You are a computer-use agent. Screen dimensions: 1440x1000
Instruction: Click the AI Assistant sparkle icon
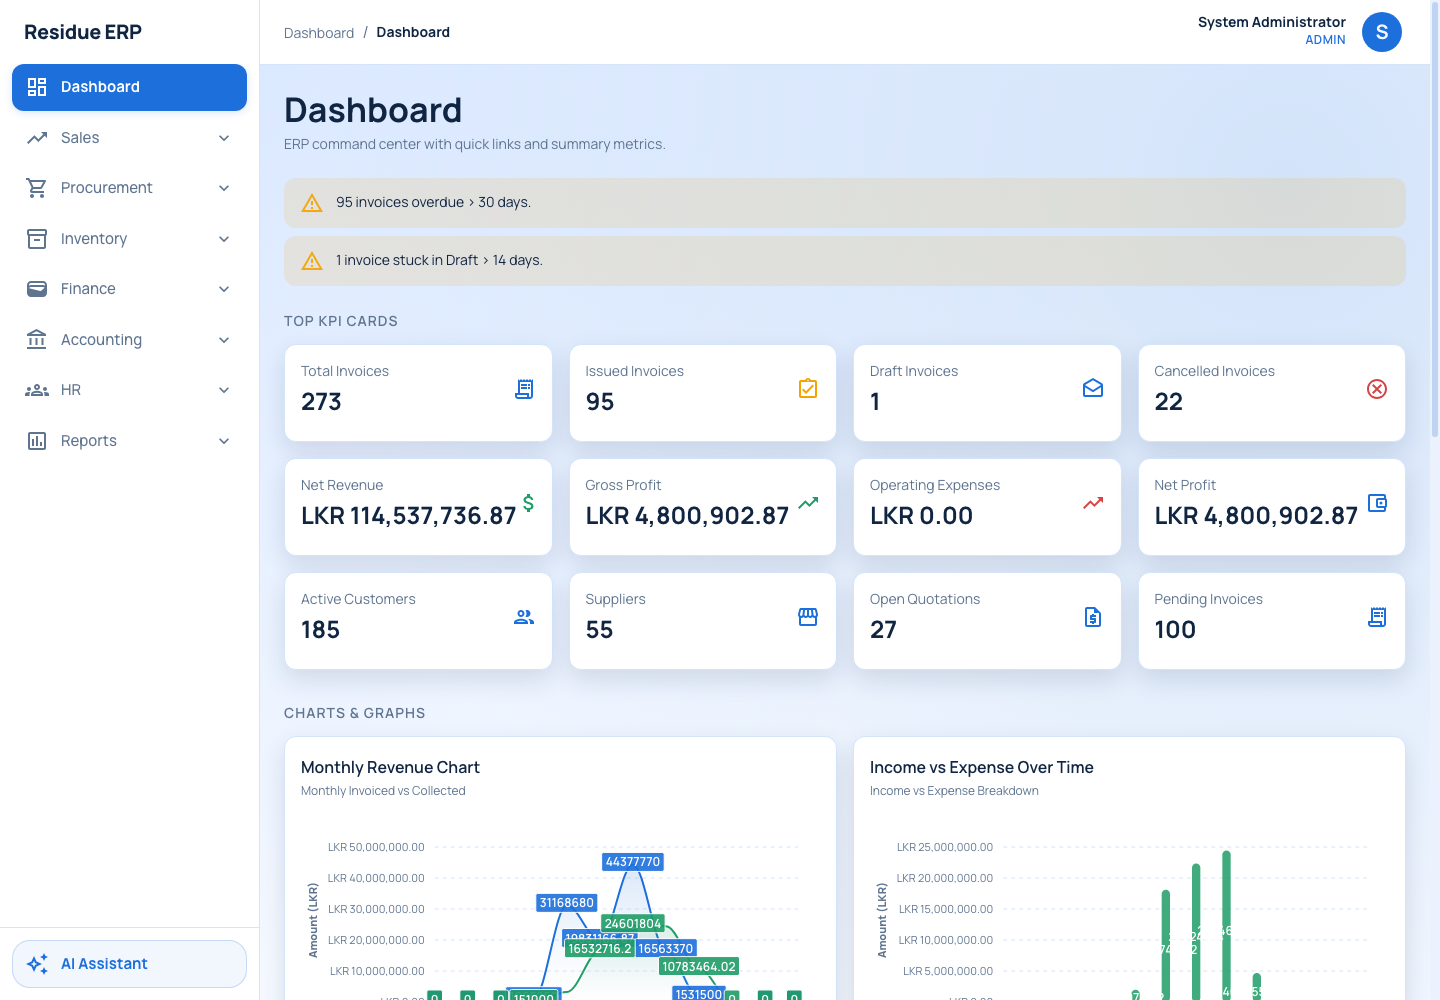point(37,964)
